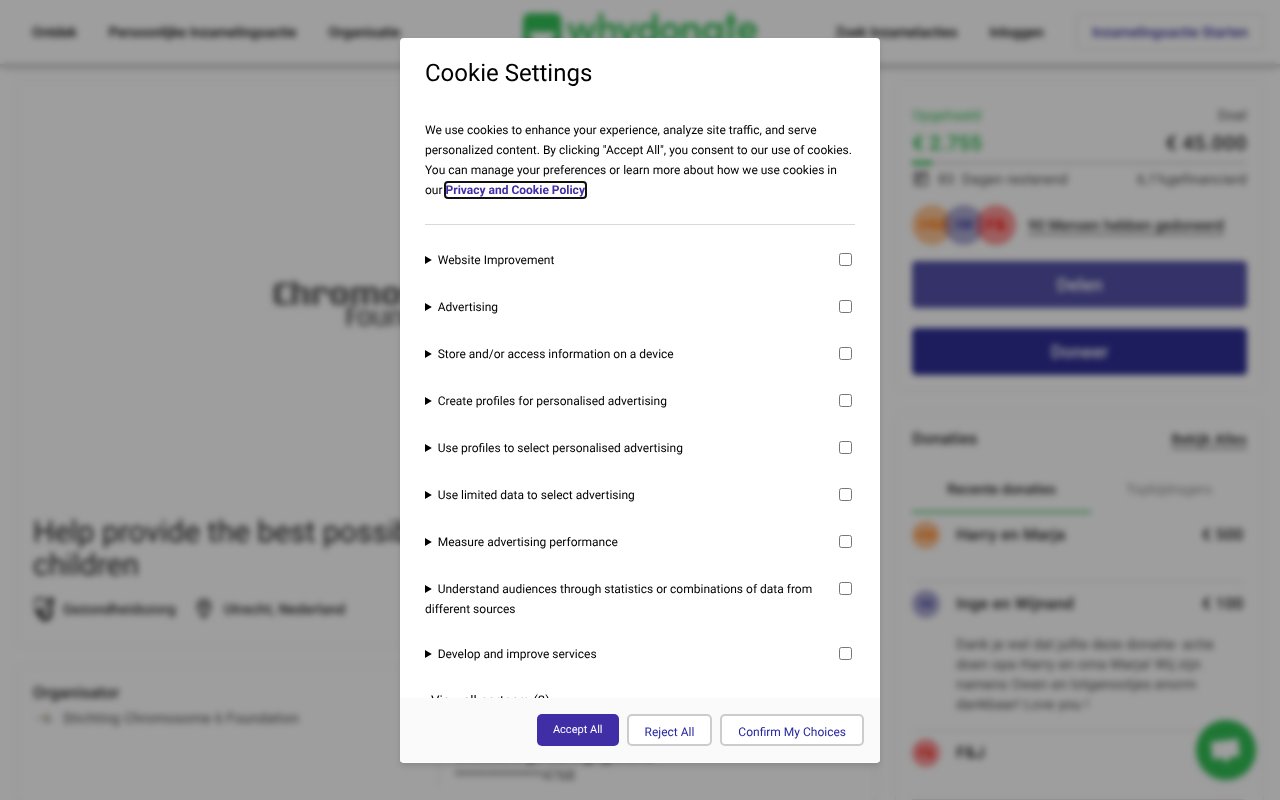Viewport: 1280px width, 800px height.
Task: Open the Ontdek menu item
Action: (54, 32)
